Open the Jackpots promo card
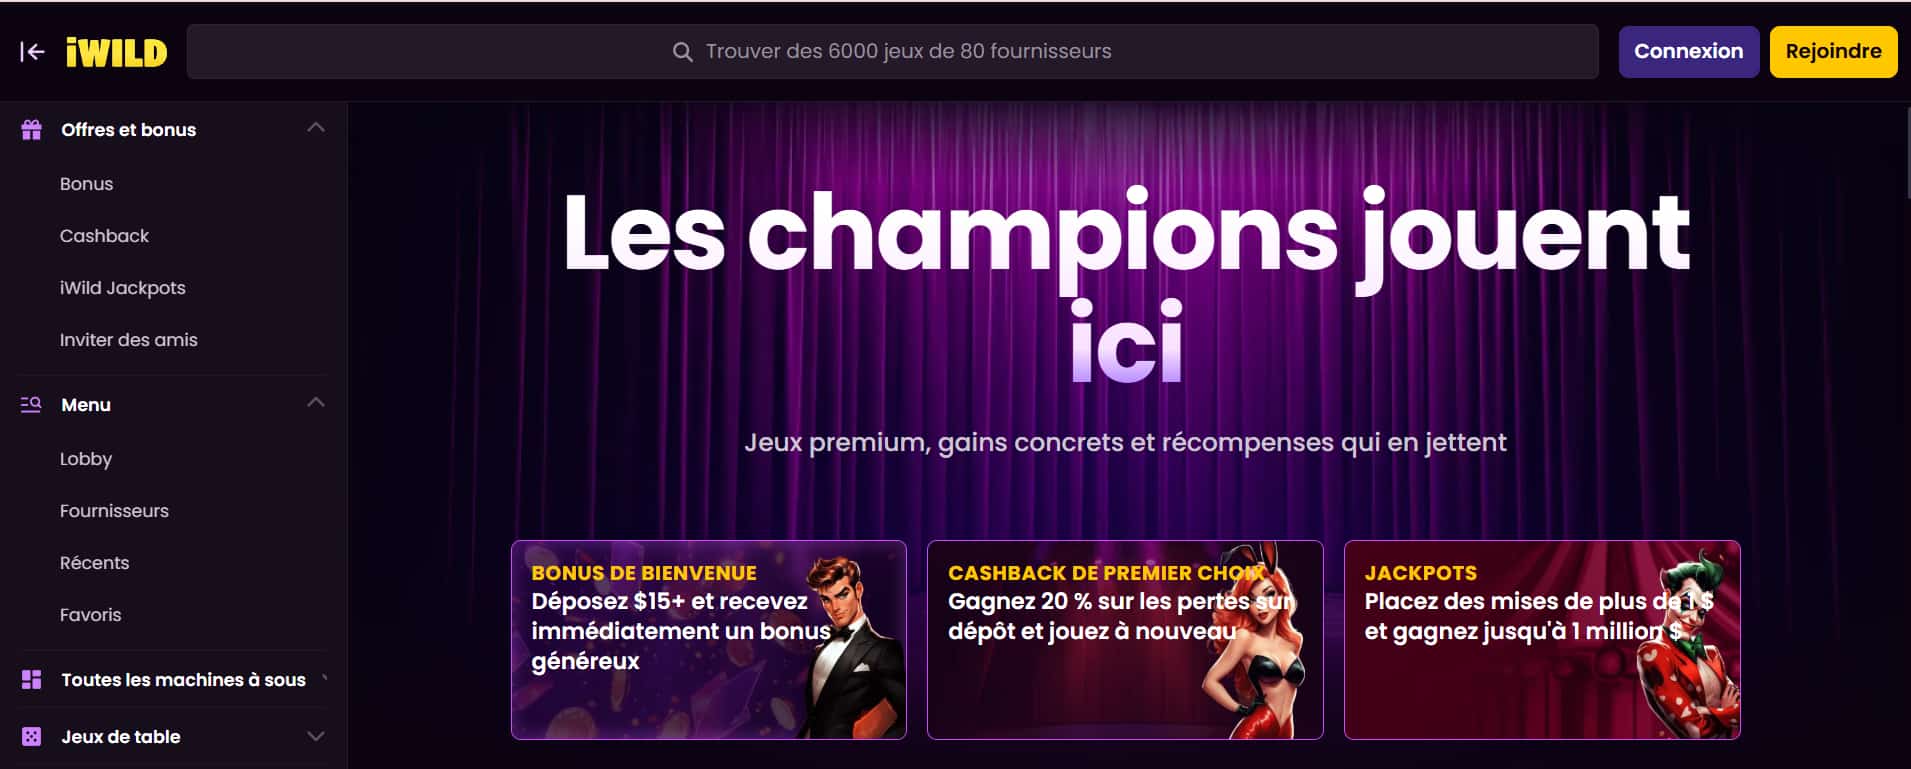Viewport: 1911px width, 769px height. pos(1542,640)
